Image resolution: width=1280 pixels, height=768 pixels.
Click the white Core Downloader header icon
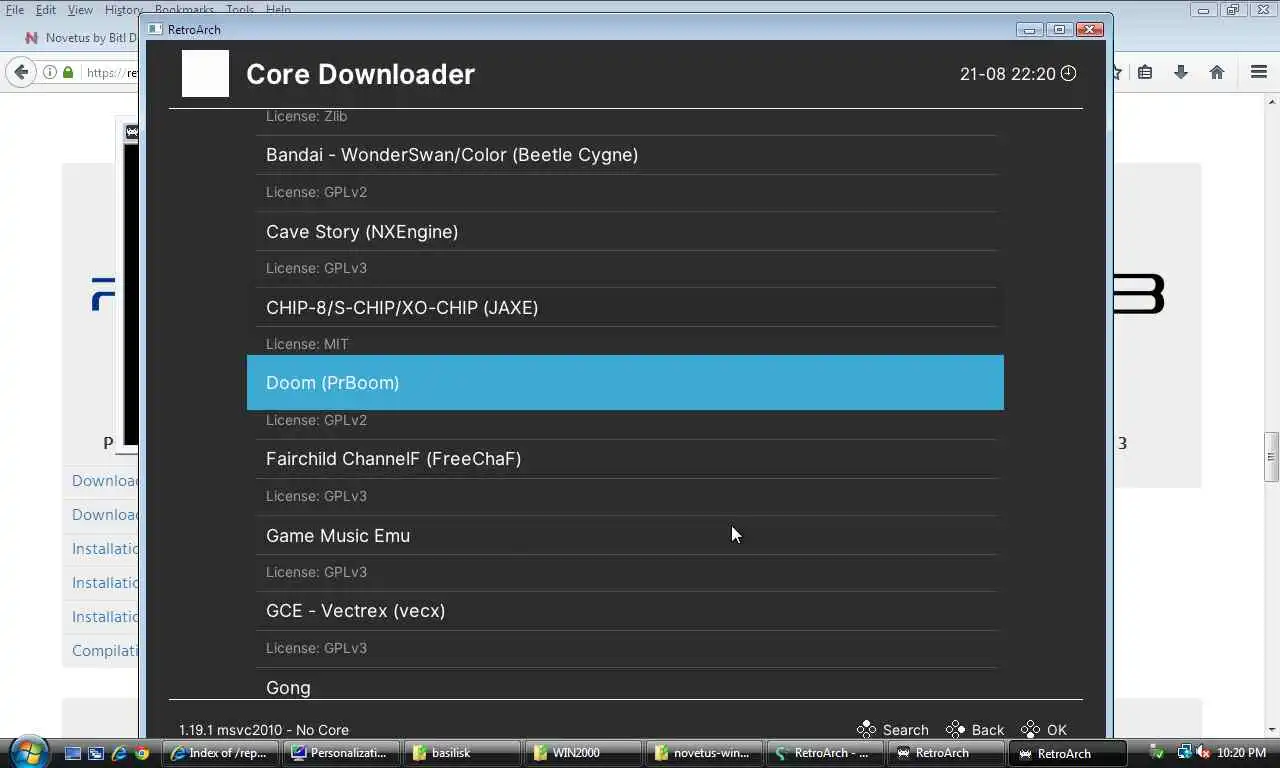click(205, 73)
